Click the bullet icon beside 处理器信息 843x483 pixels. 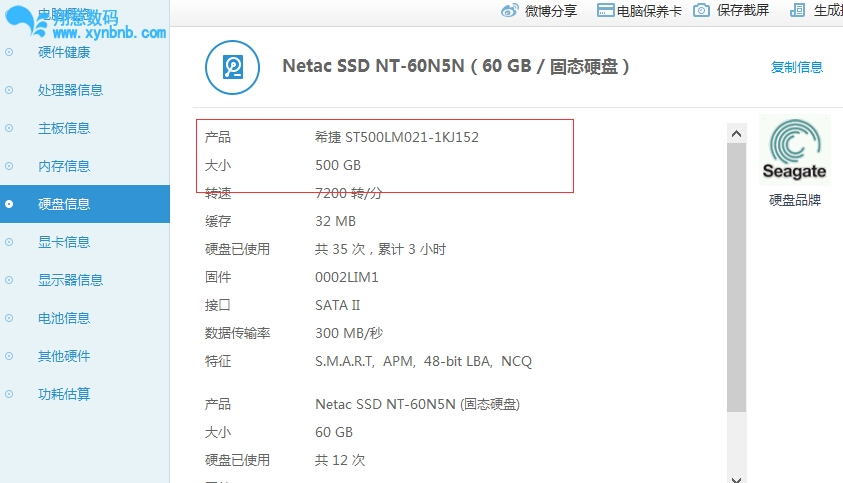[x=10, y=90]
